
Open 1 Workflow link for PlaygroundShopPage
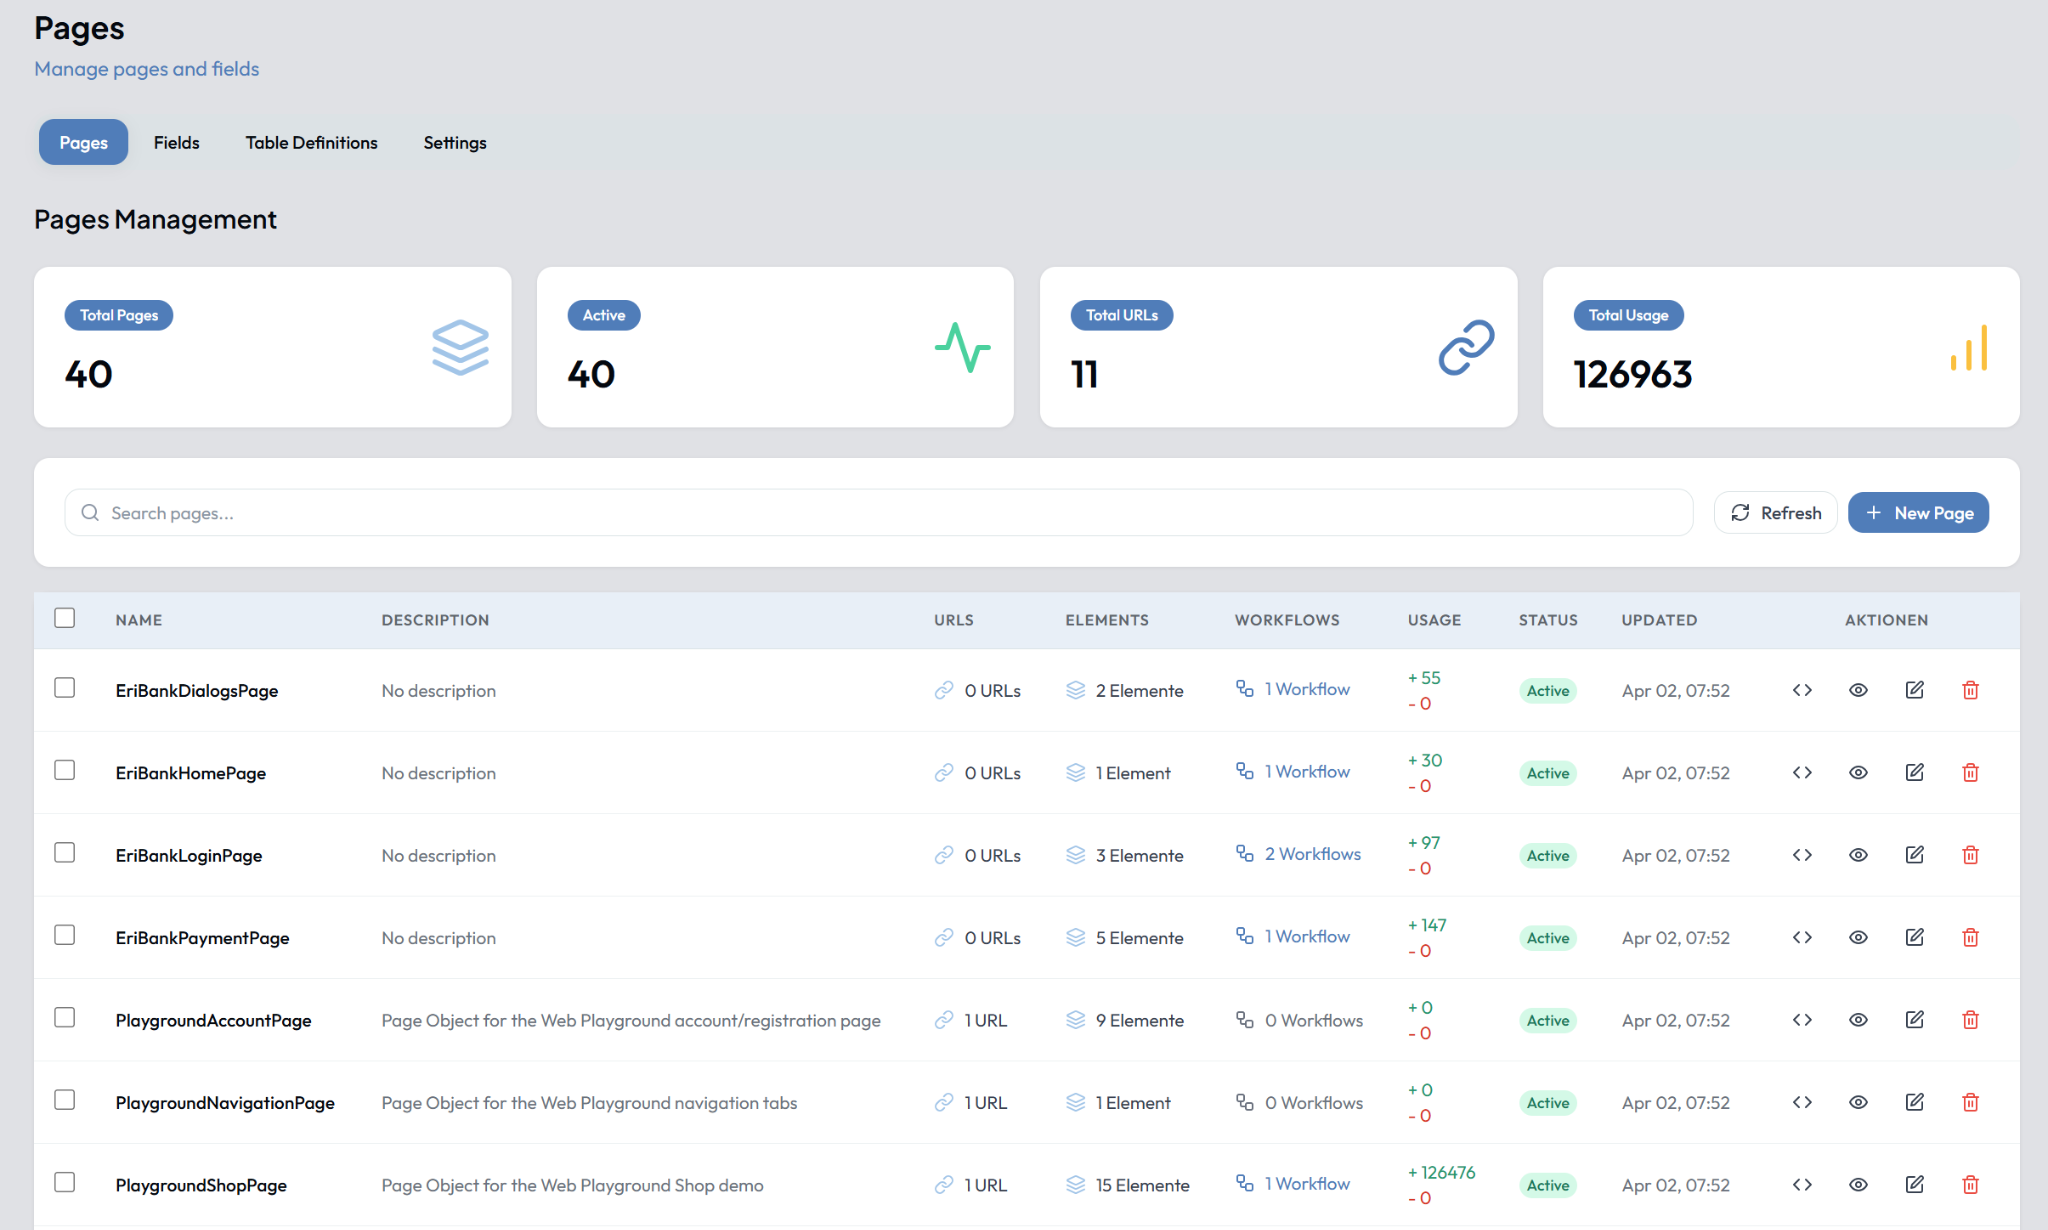pos(1293,1184)
